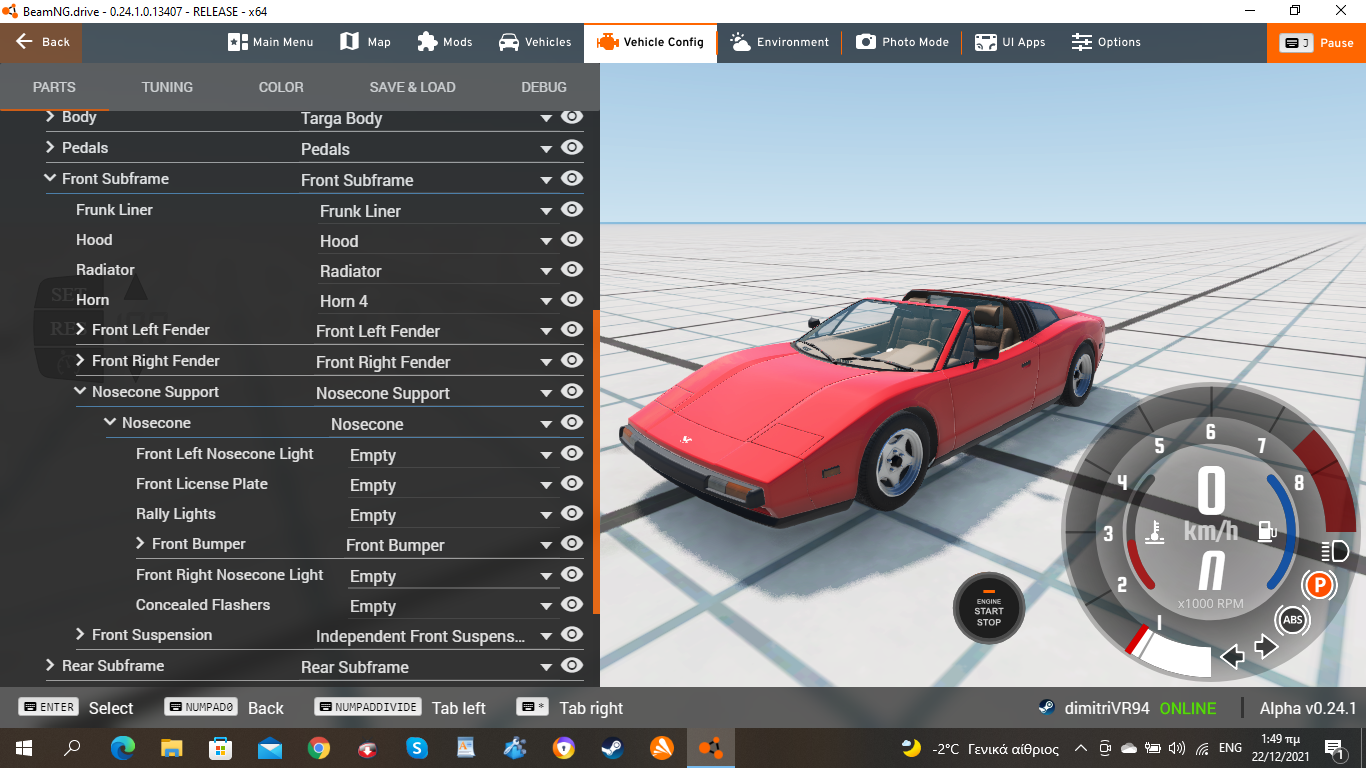
Task: Expand the Front Right Fender node
Action: [80, 360]
